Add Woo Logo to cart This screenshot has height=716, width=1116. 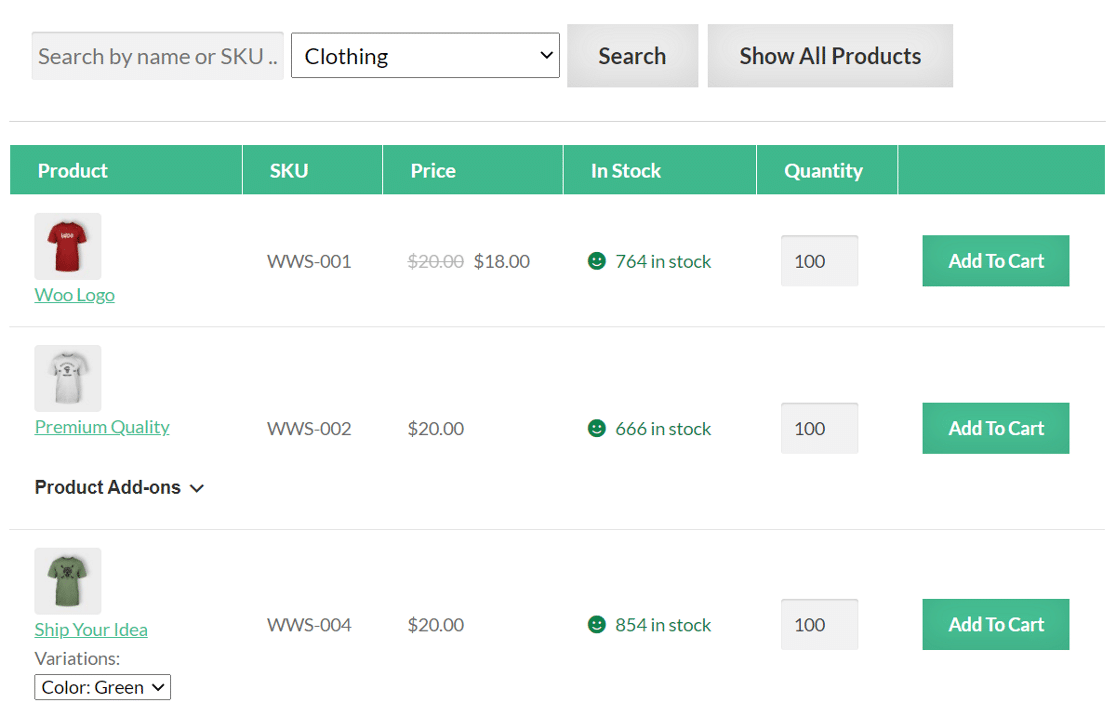995,261
